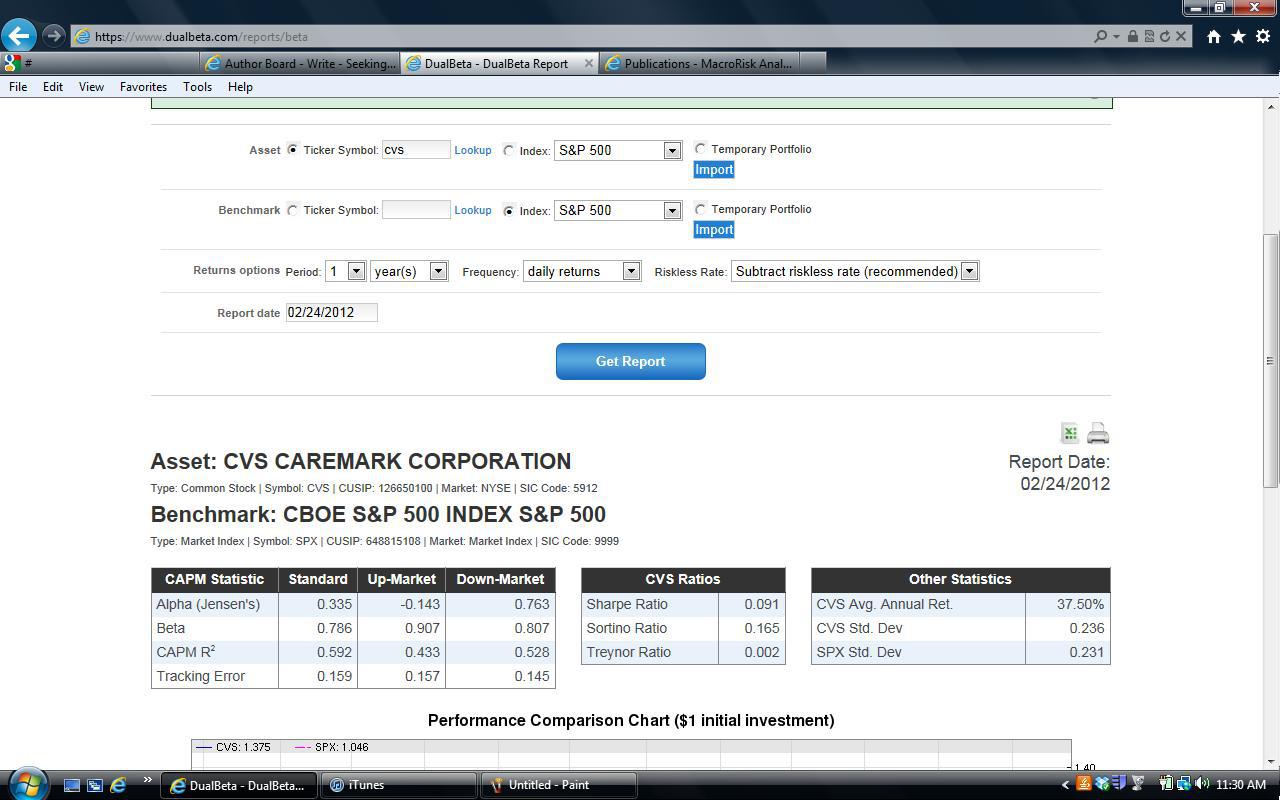
Task: Open the Period number dropdown
Action: click(345, 271)
